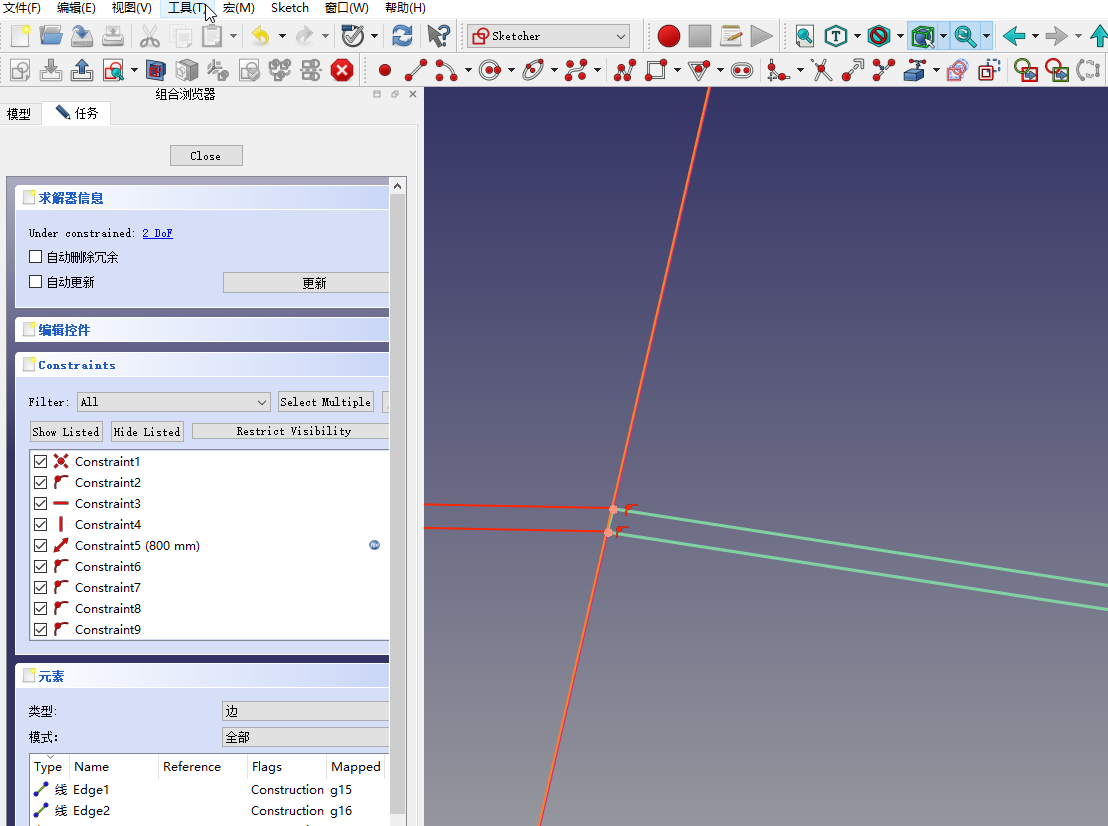1108x826 pixels.
Task: Click the scissors Cut icon
Action: tap(150, 35)
